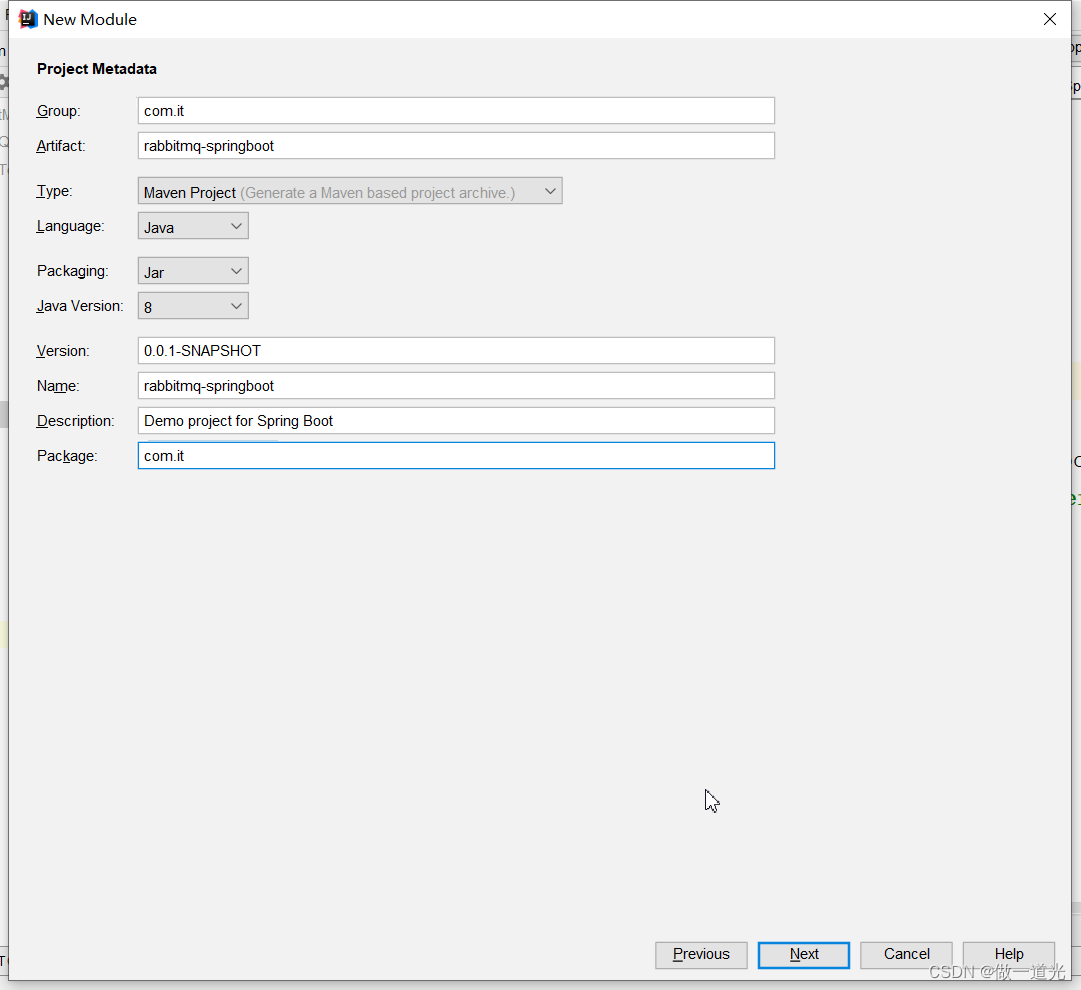The width and height of the screenshot is (1081, 990).
Task: Select the Description field text
Action: [x=456, y=420]
